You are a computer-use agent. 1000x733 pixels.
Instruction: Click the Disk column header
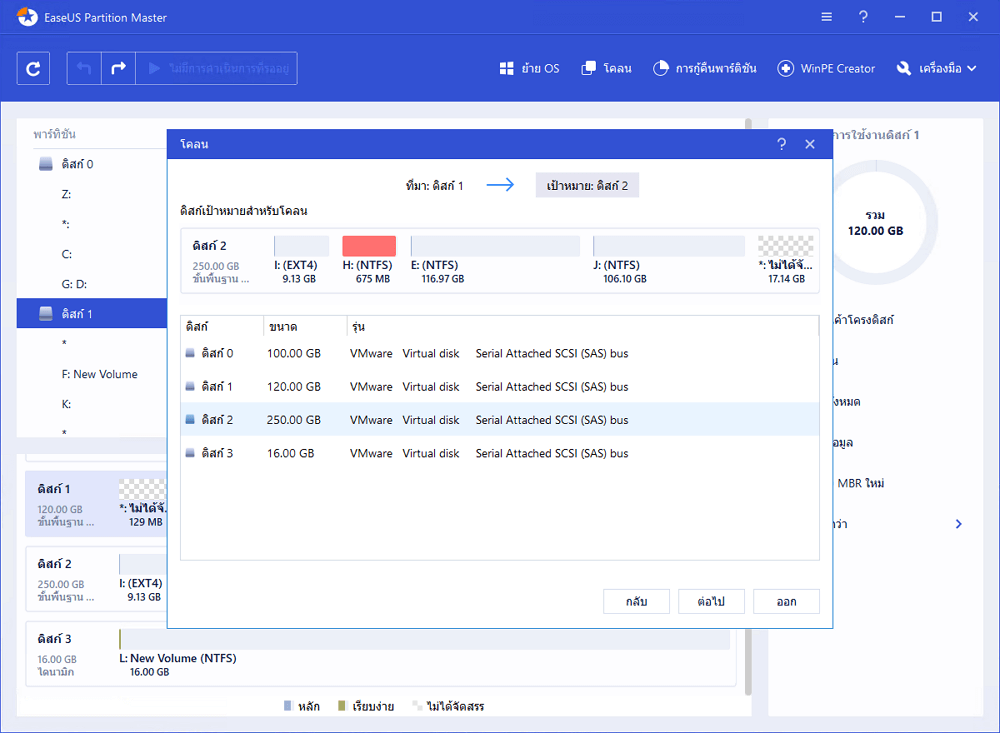(x=222, y=327)
